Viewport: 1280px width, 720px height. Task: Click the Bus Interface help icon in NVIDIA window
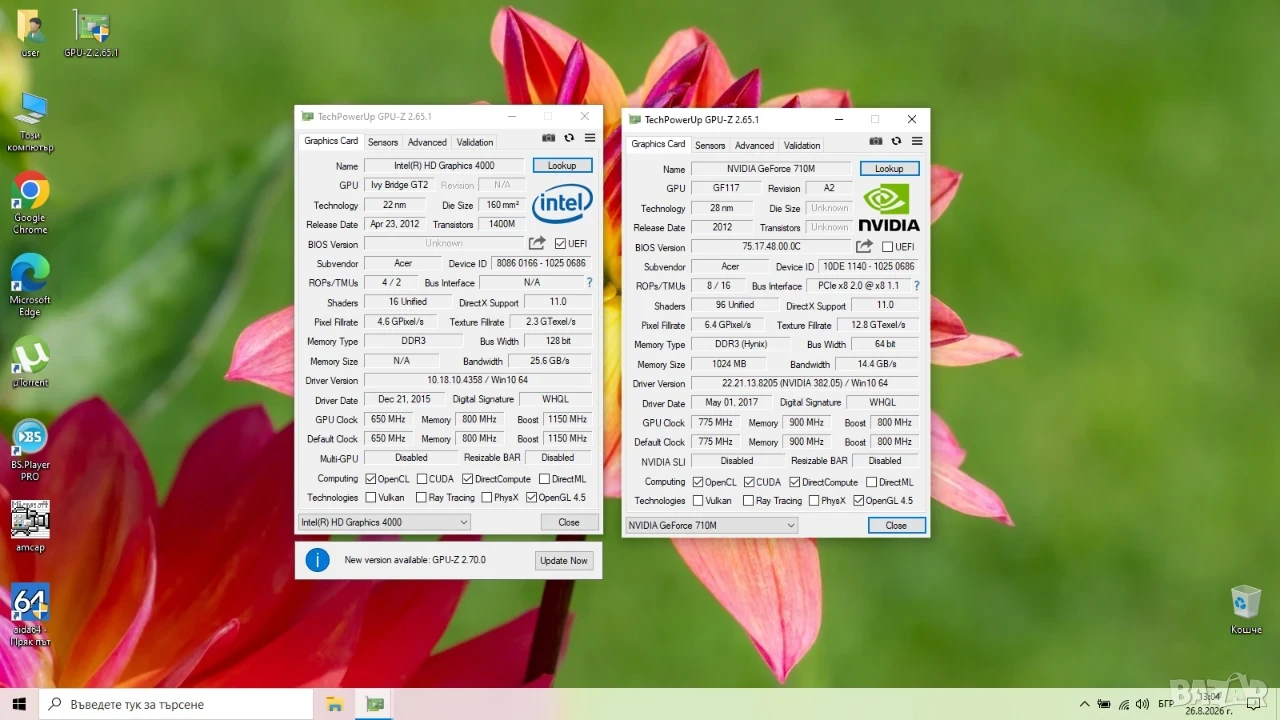tap(916, 286)
